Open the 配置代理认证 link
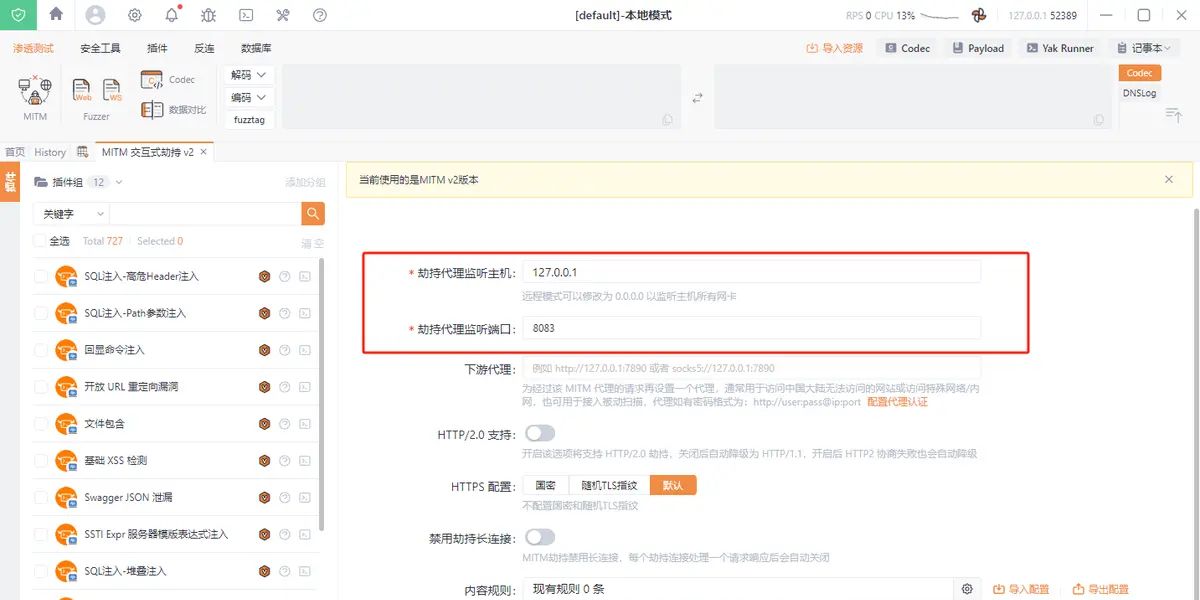The image size is (1200, 600). (x=897, y=402)
